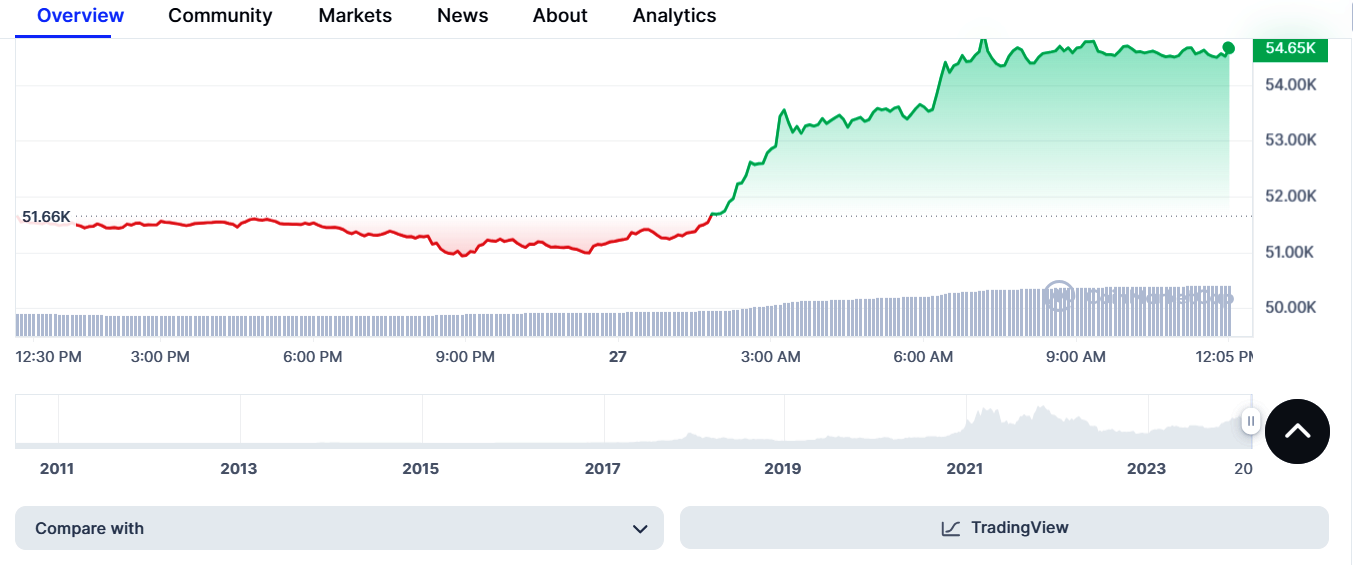Image resolution: width=1353 pixels, height=565 pixels.
Task: Expand the Compare with dropdown chevron
Action: point(640,529)
